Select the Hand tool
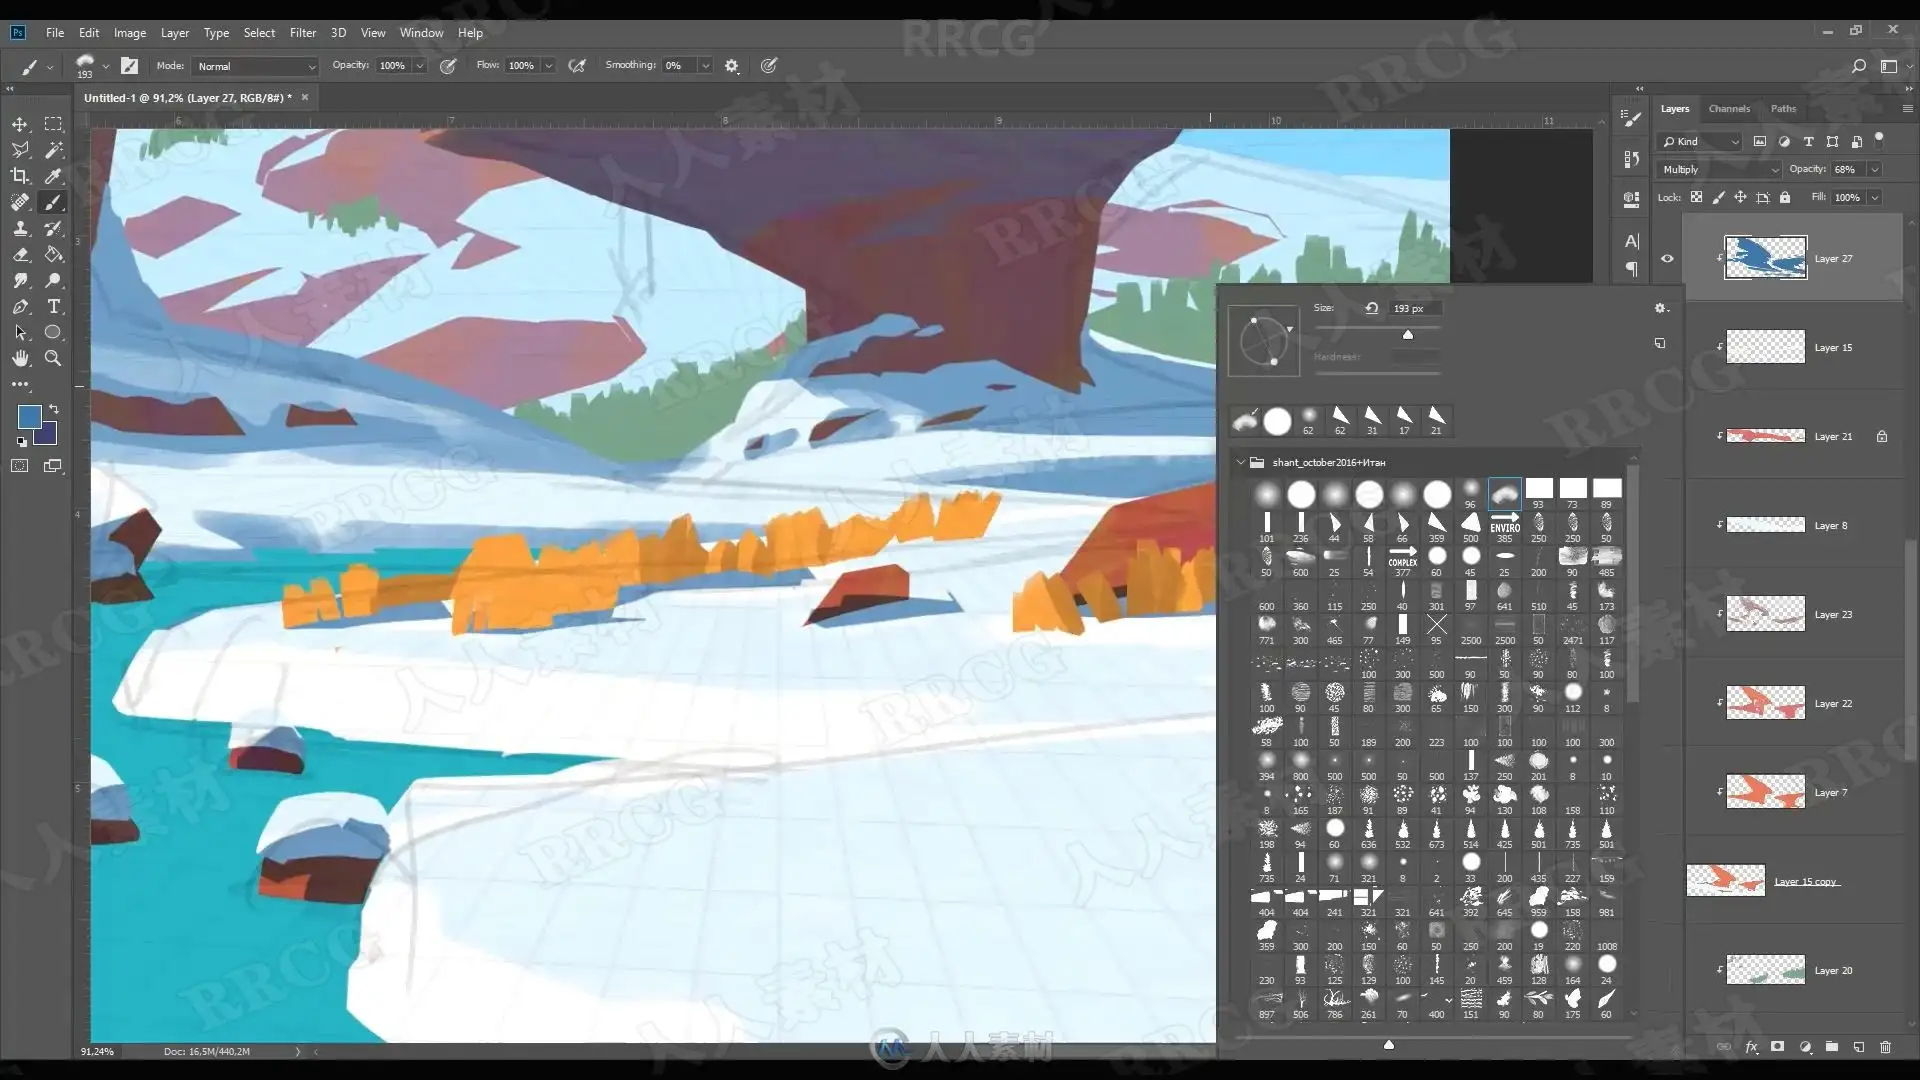Screen dimensions: 1920x1080 (x=20, y=358)
